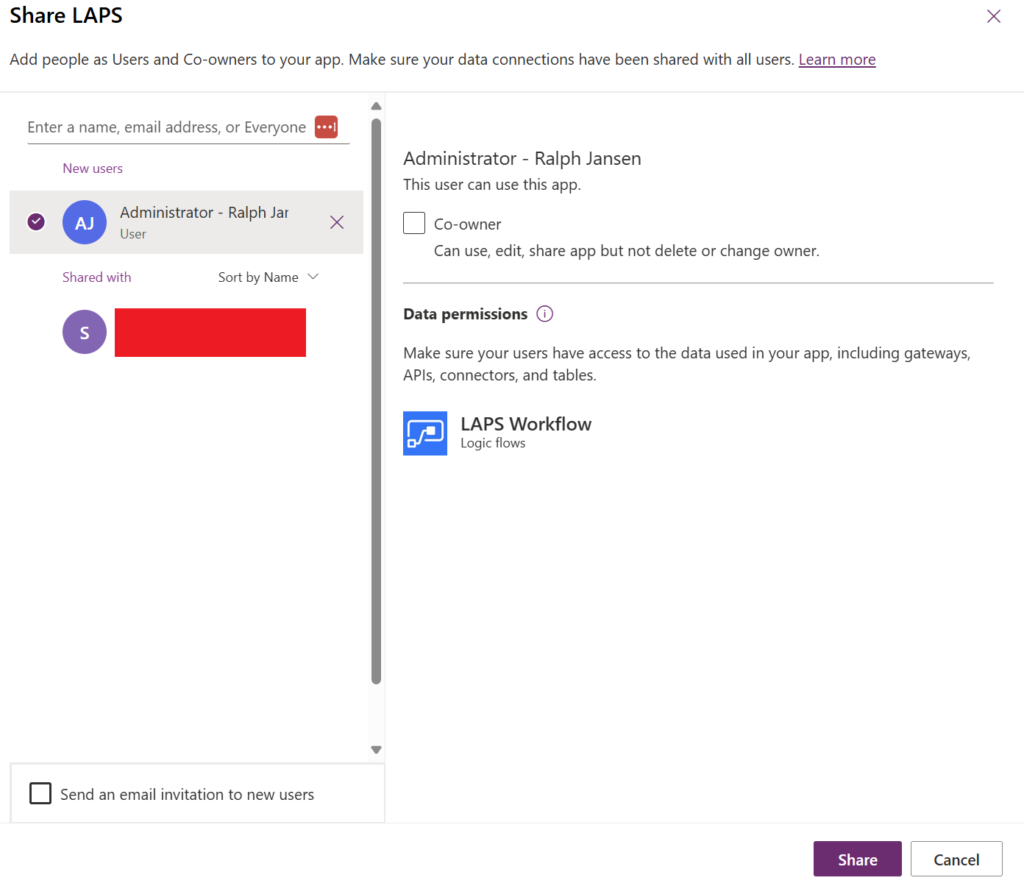The width and height of the screenshot is (1024, 886).
Task: Click the LAPS Workflow flow icon
Action: point(425,433)
